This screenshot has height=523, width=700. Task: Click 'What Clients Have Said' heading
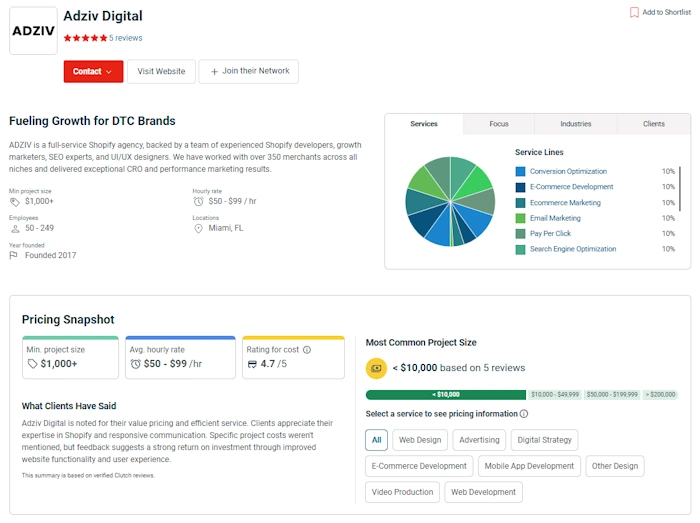(69, 406)
